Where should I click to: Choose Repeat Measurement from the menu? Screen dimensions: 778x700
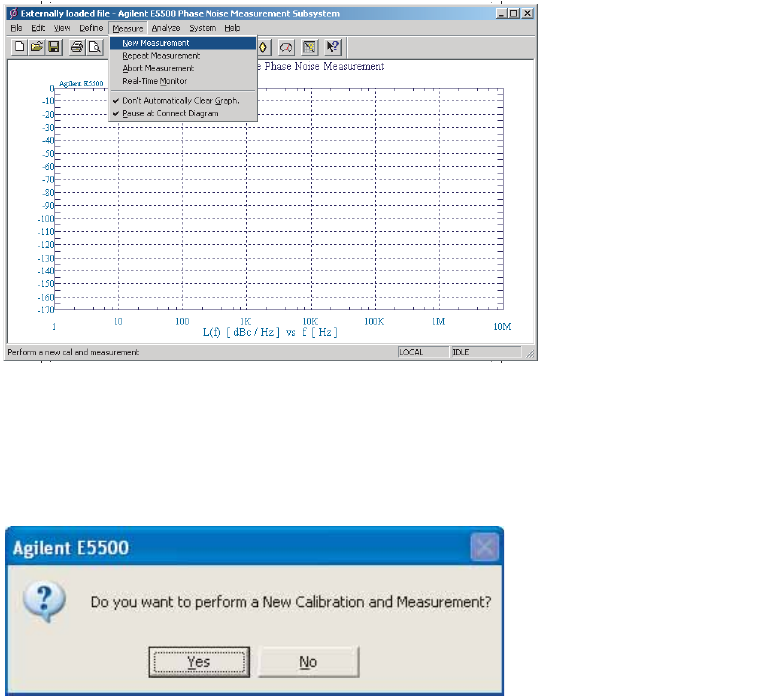click(x=183, y=56)
